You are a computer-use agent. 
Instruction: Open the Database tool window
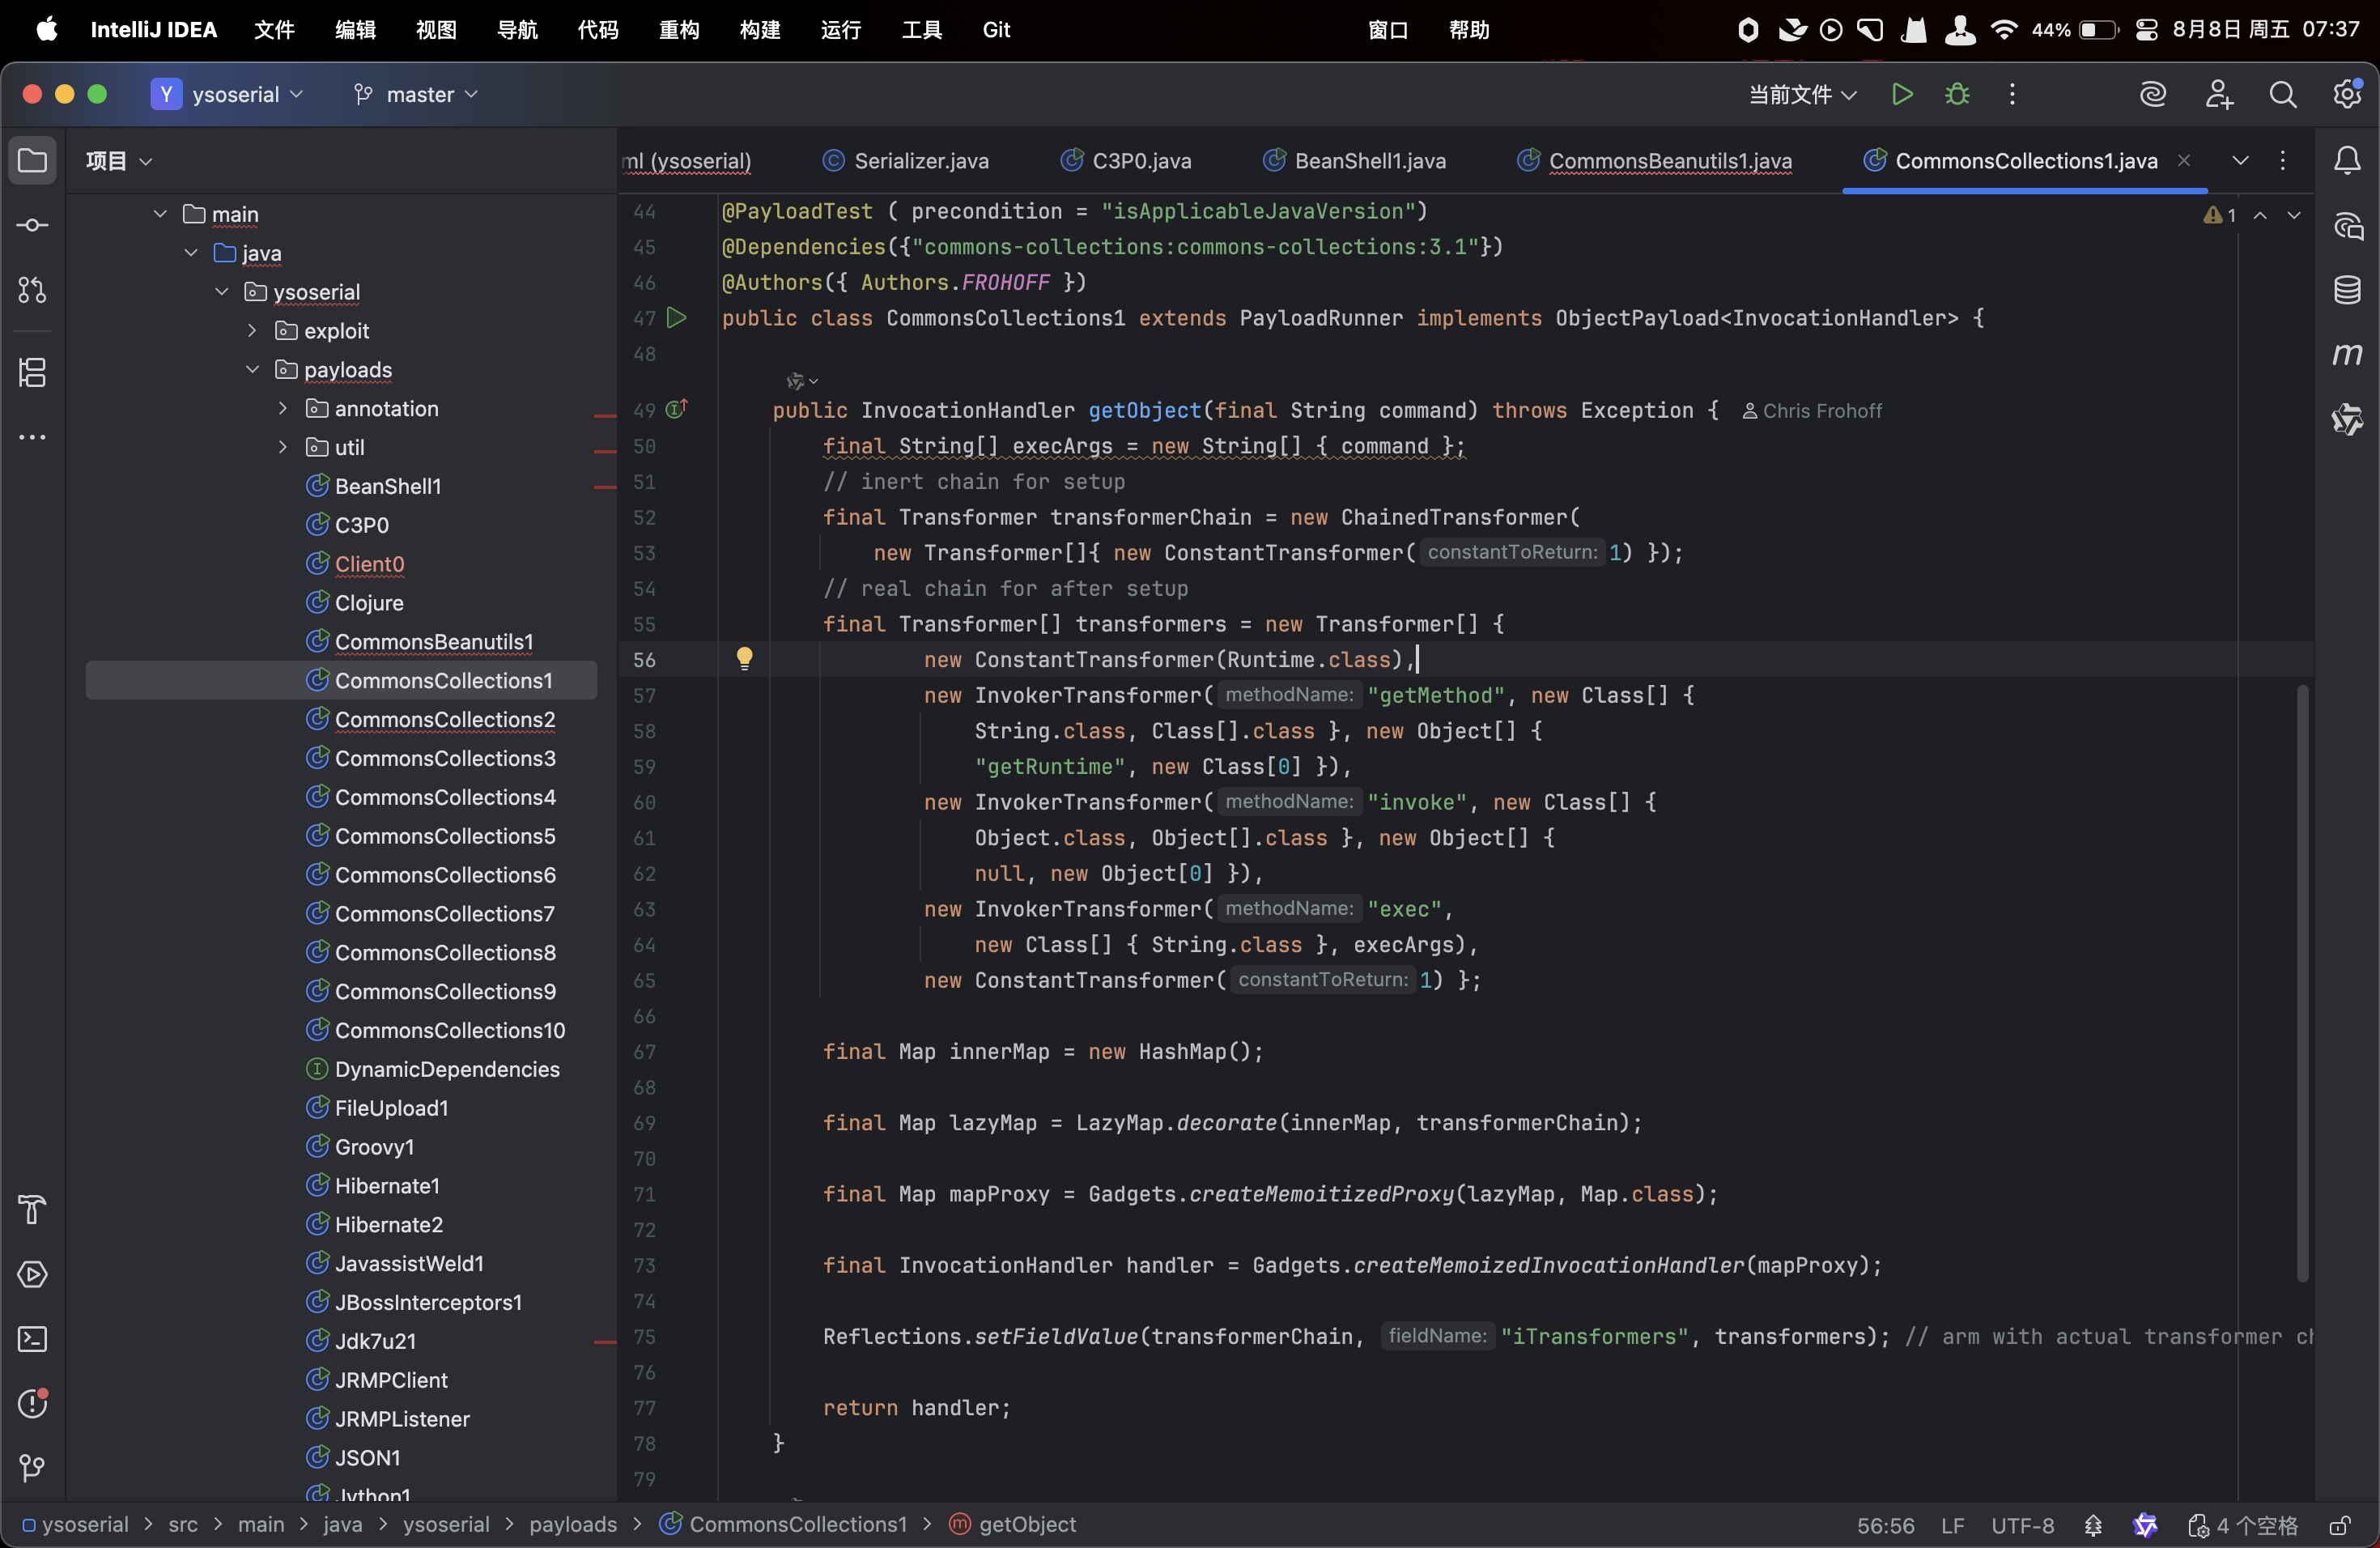2346,290
